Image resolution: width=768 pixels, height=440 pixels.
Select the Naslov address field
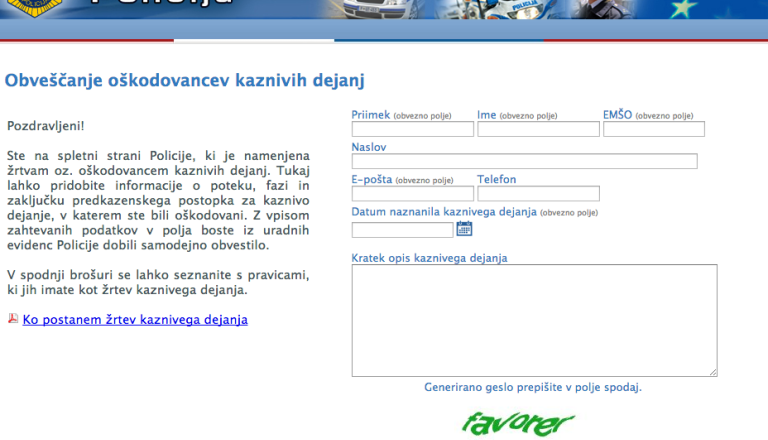tap(524, 161)
